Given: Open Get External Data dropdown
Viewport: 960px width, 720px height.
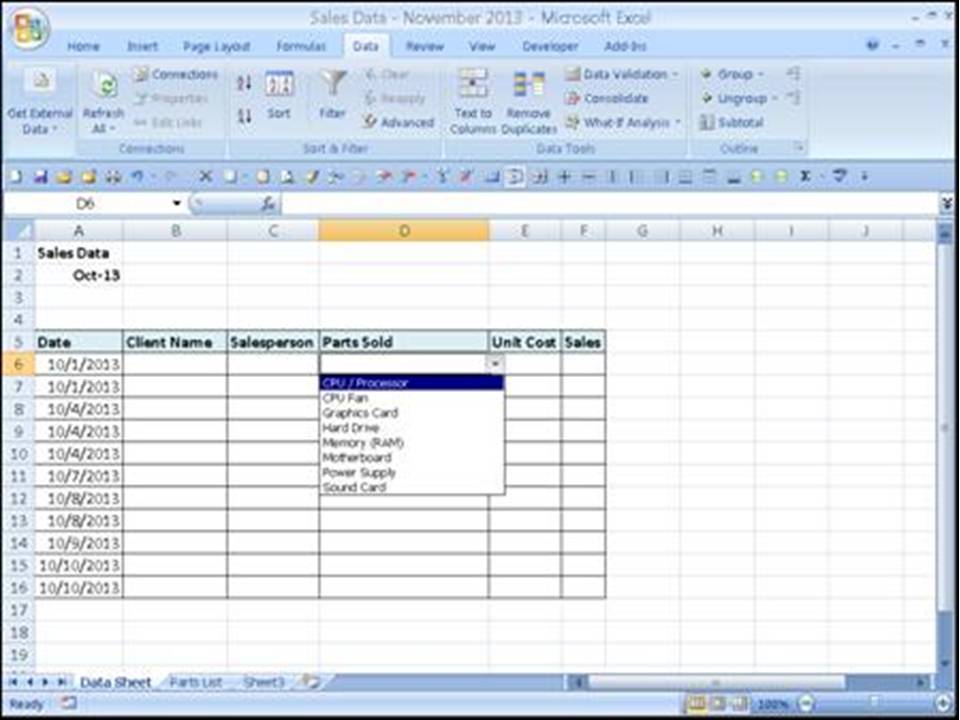Looking at the screenshot, I should [x=40, y=101].
